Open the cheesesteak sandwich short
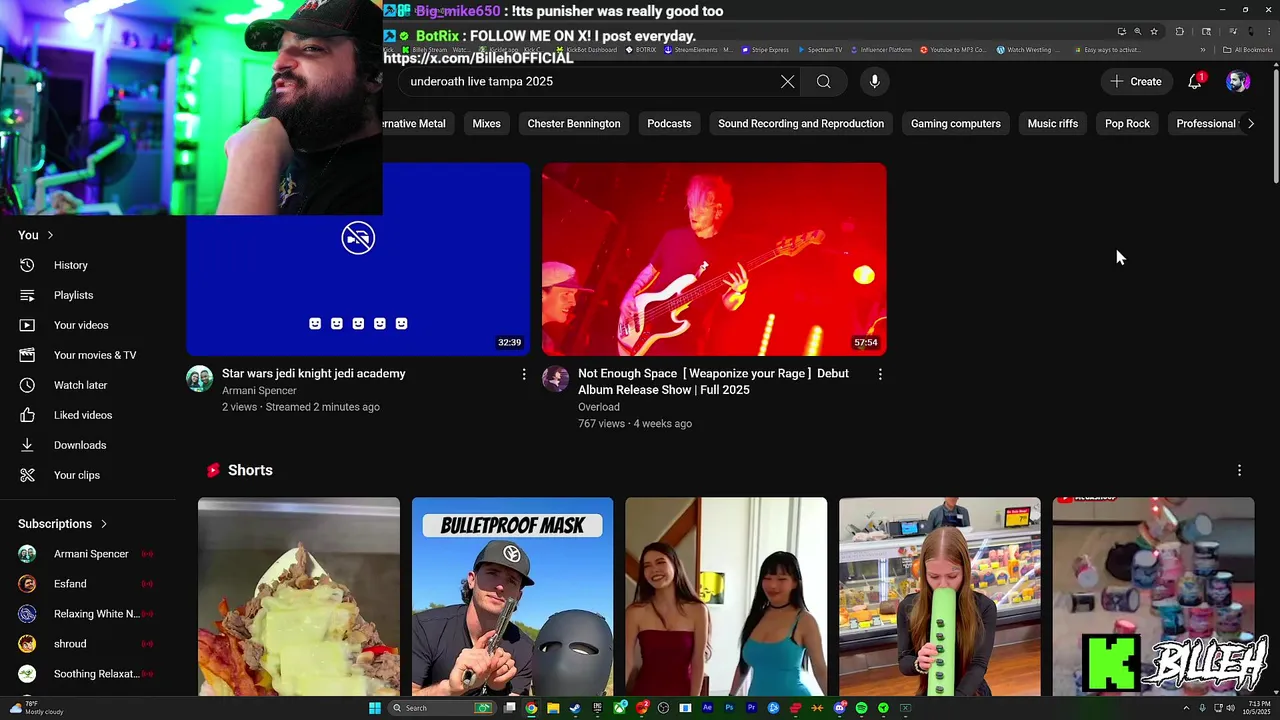 [299, 597]
